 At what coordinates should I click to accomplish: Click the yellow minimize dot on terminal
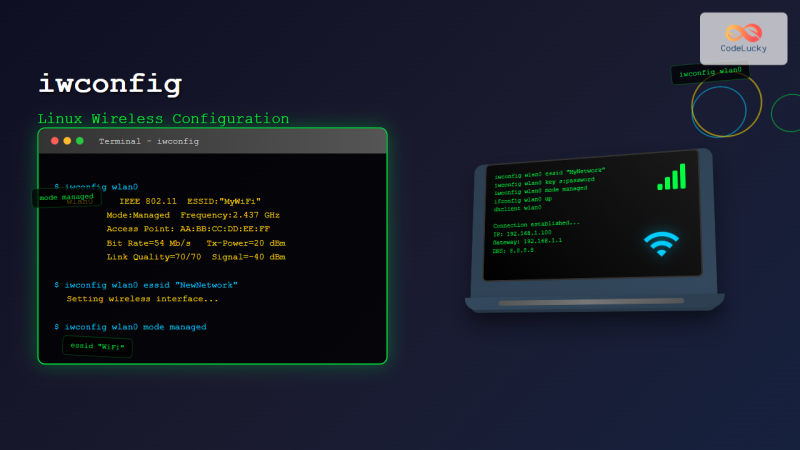(x=67, y=141)
